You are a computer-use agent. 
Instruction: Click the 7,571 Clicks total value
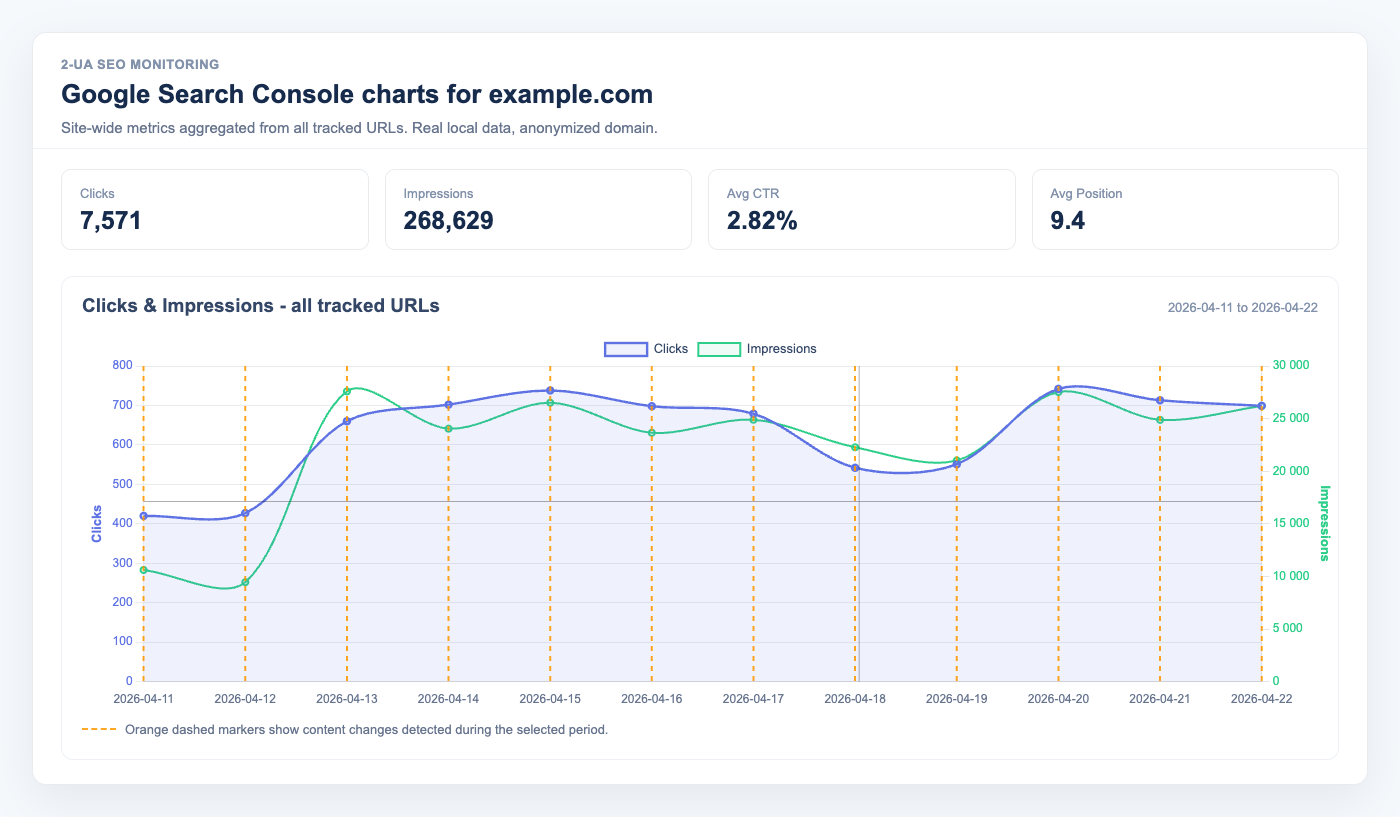coord(111,221)
